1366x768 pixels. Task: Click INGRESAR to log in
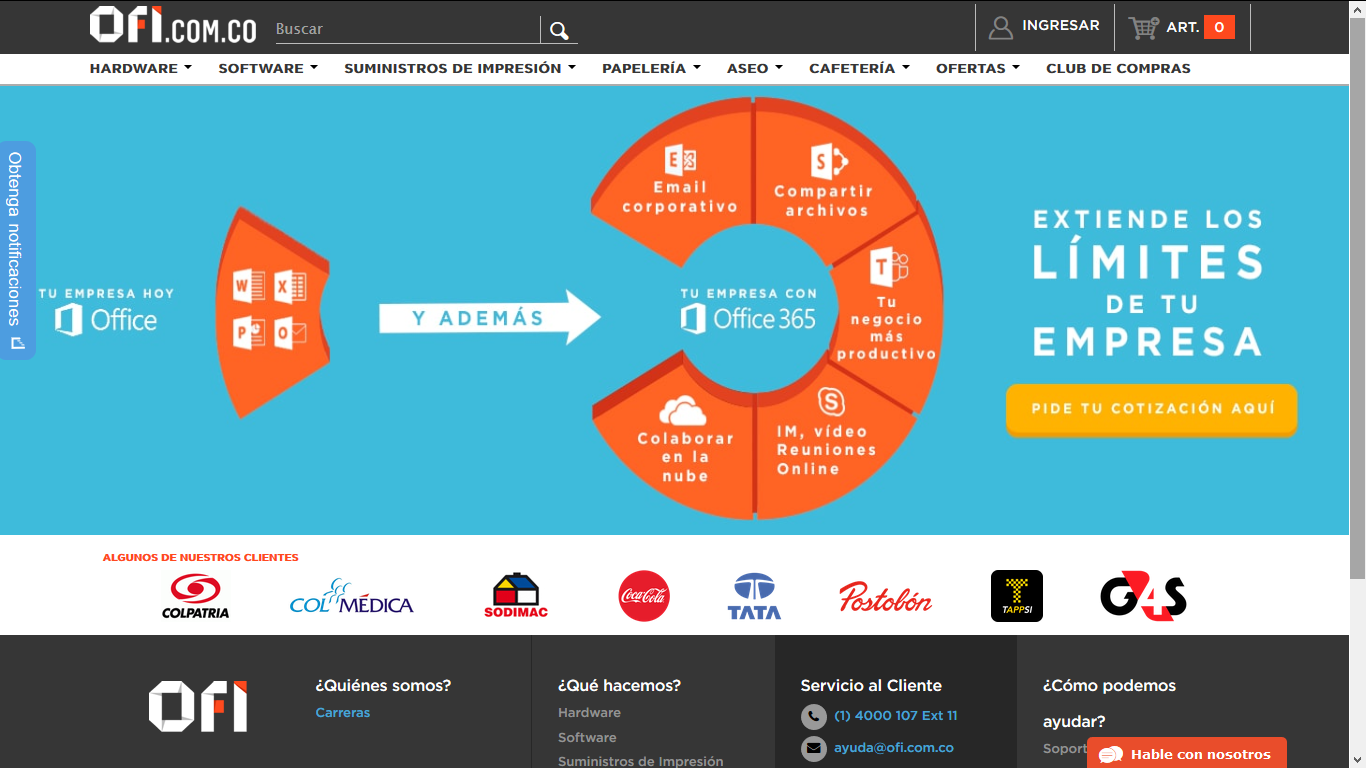[1060, 26]
